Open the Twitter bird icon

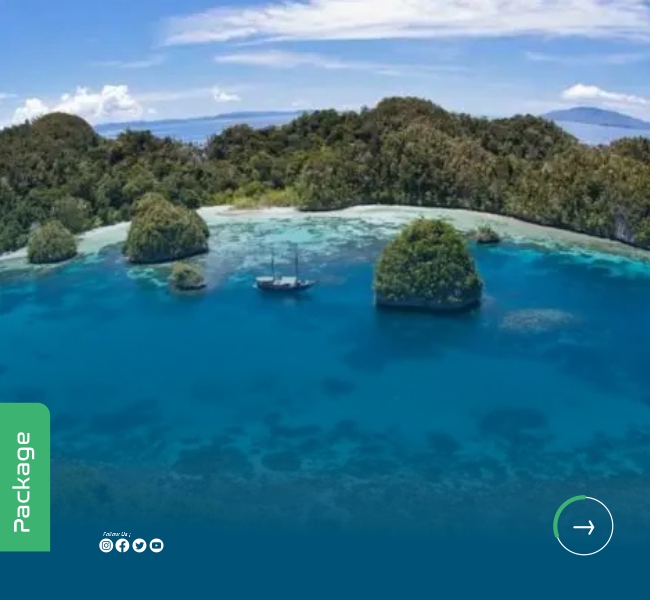click(139, 545)
